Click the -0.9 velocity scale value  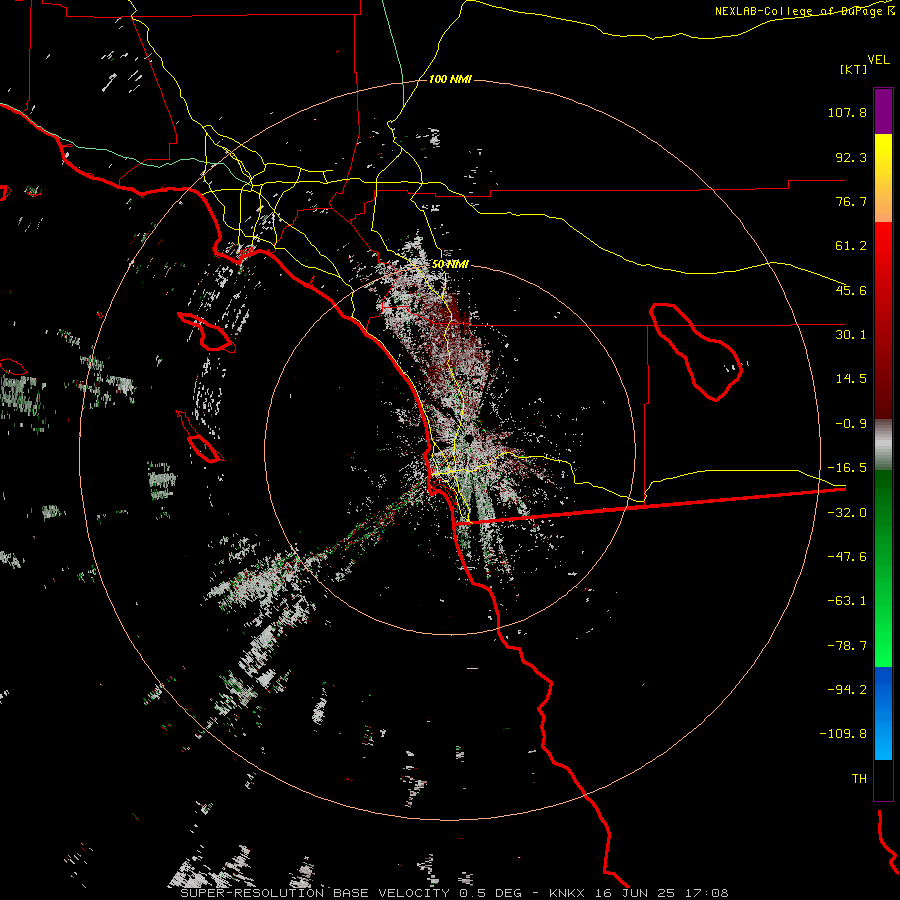(851, 424)
